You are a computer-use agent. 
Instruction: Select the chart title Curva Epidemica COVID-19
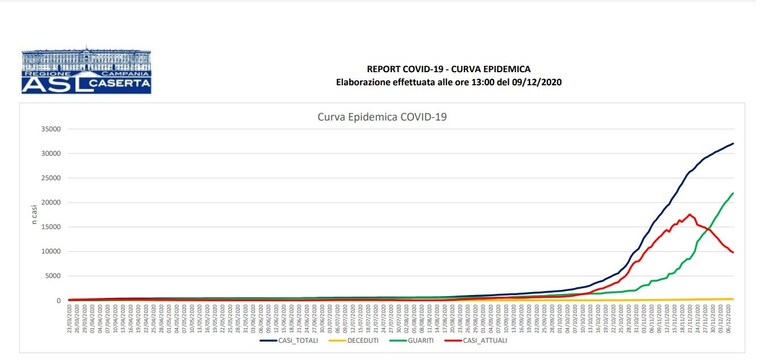pyautogui.click(x=382, y=117)
